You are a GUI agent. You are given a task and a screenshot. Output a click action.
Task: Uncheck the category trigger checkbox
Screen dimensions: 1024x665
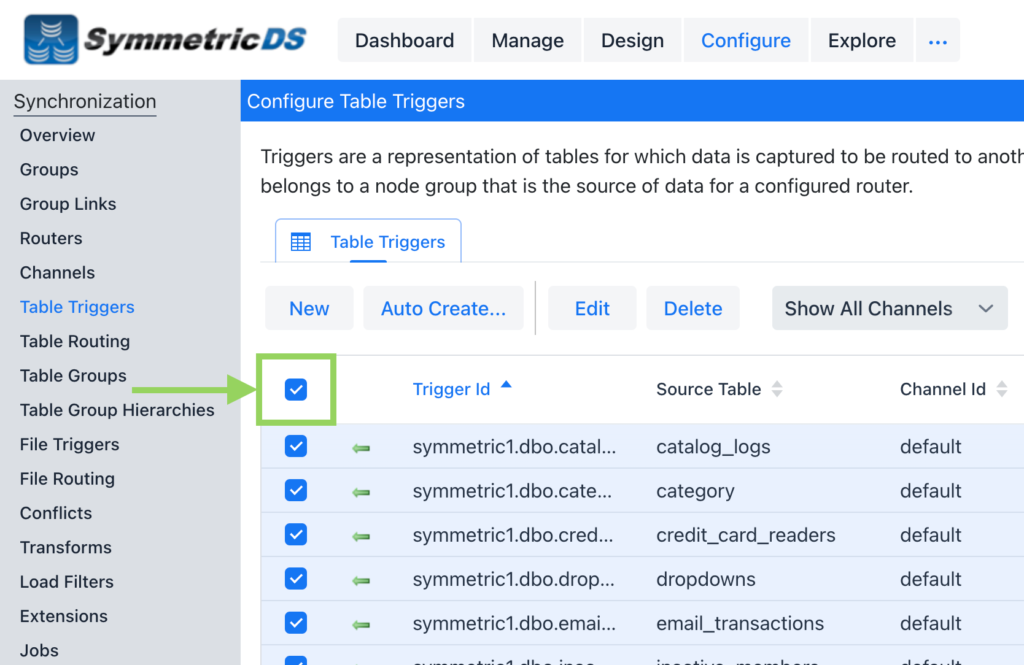point(295,490)
